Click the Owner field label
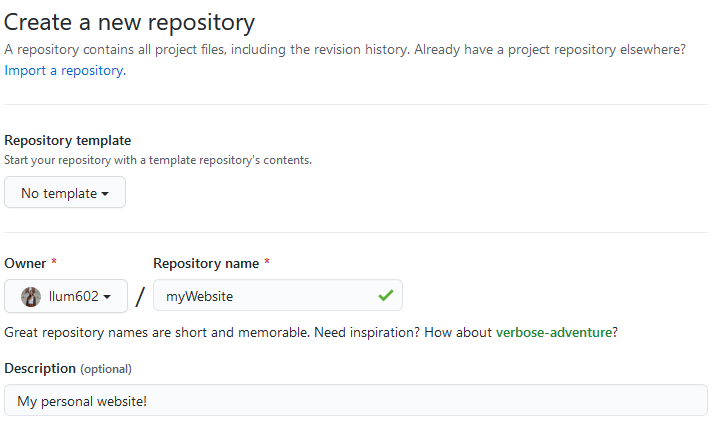The height and width of the screenshot is (427, 722). (x=25, y=263)
